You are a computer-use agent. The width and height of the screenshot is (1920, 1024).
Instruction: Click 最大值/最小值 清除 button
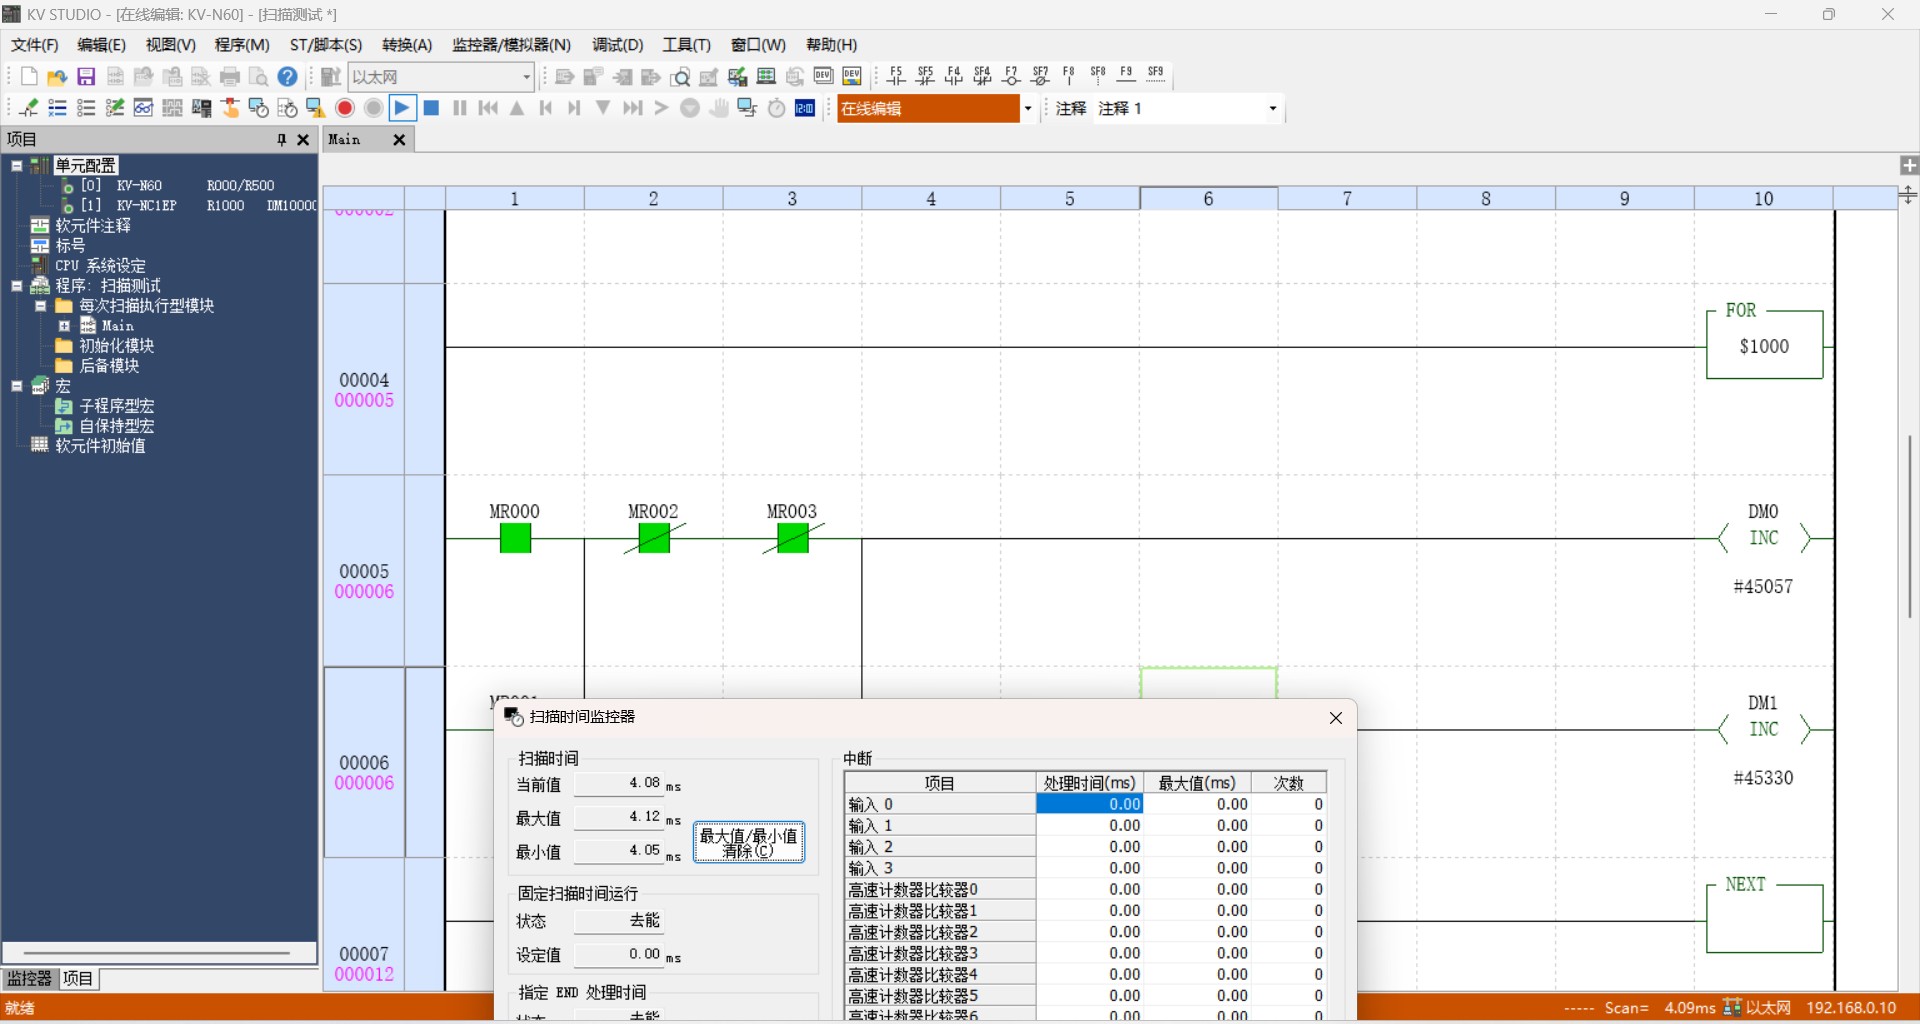pos(749,842)
